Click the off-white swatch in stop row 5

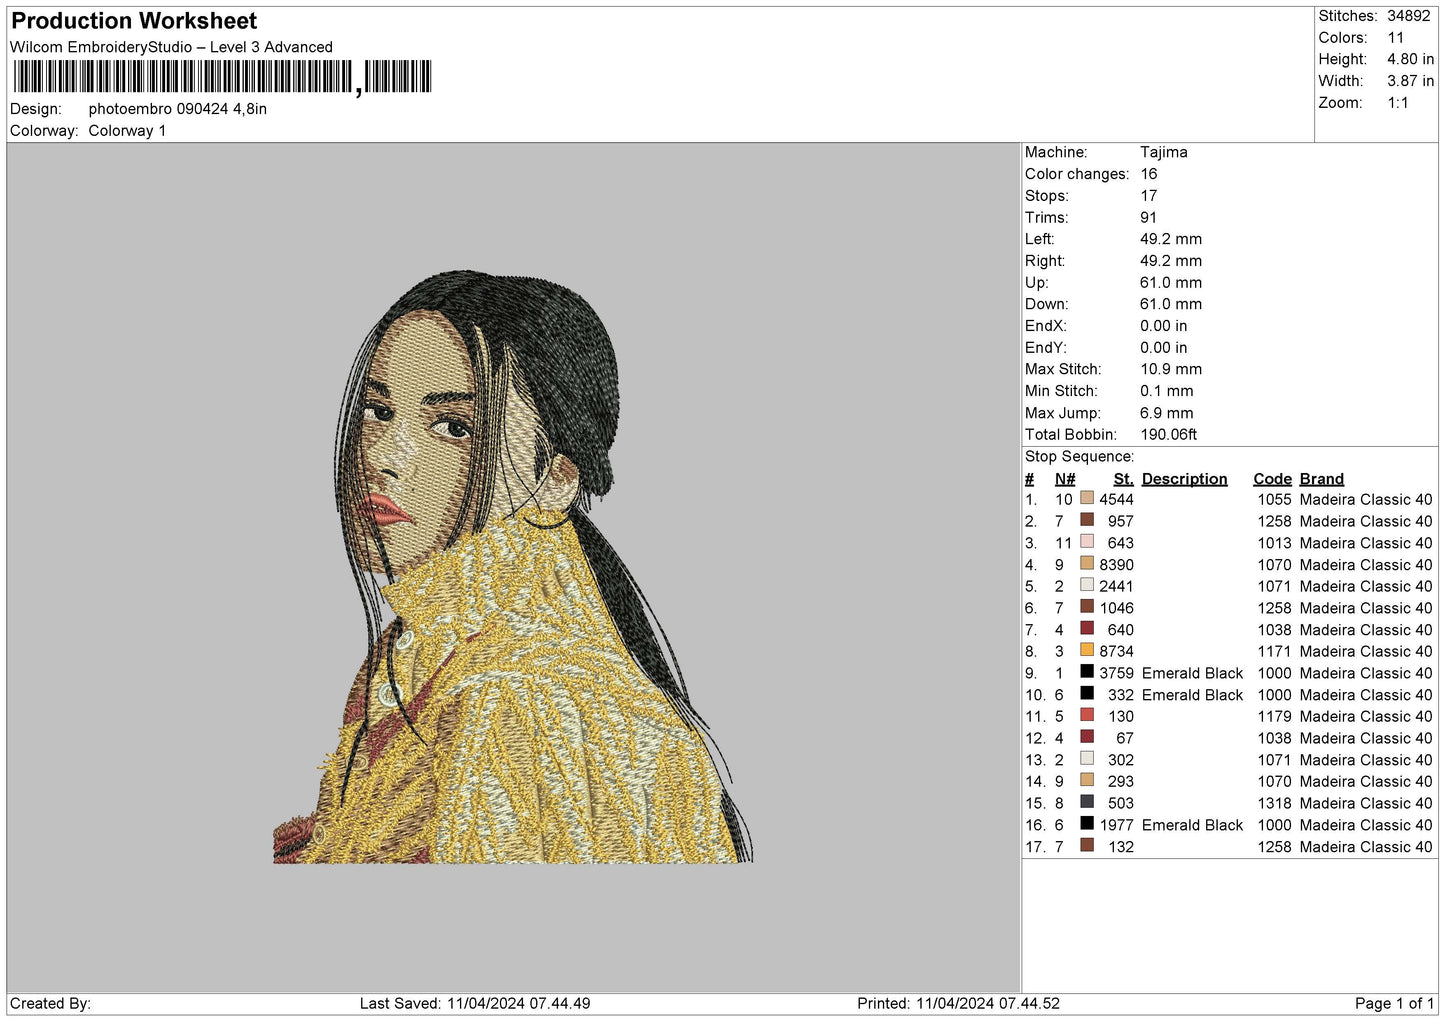pos(1087,585)
